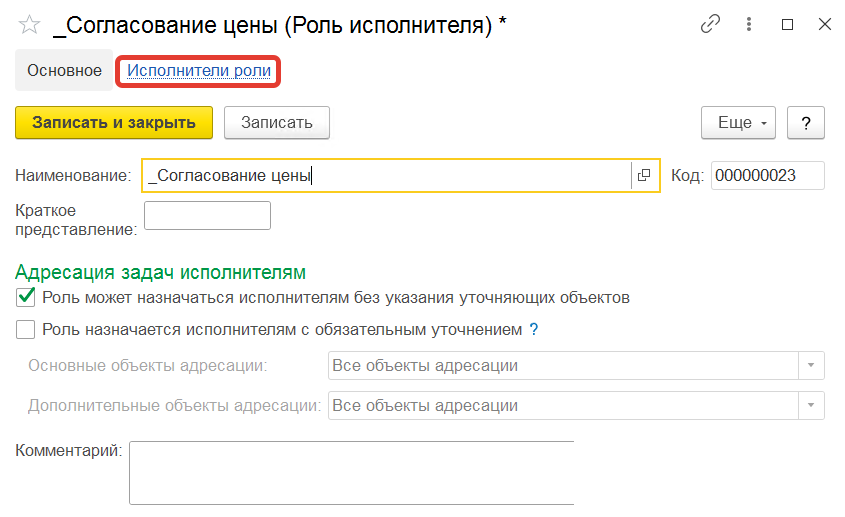Click into the Краткое представление field

207,216
